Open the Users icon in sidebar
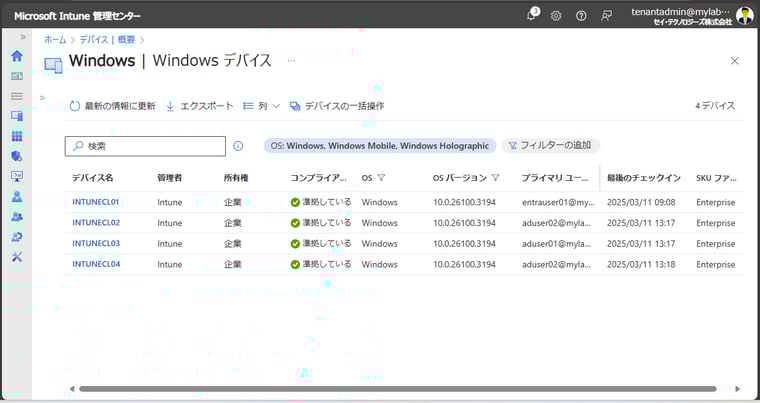This screenshot has width=760, height=403. pos(17,196)
